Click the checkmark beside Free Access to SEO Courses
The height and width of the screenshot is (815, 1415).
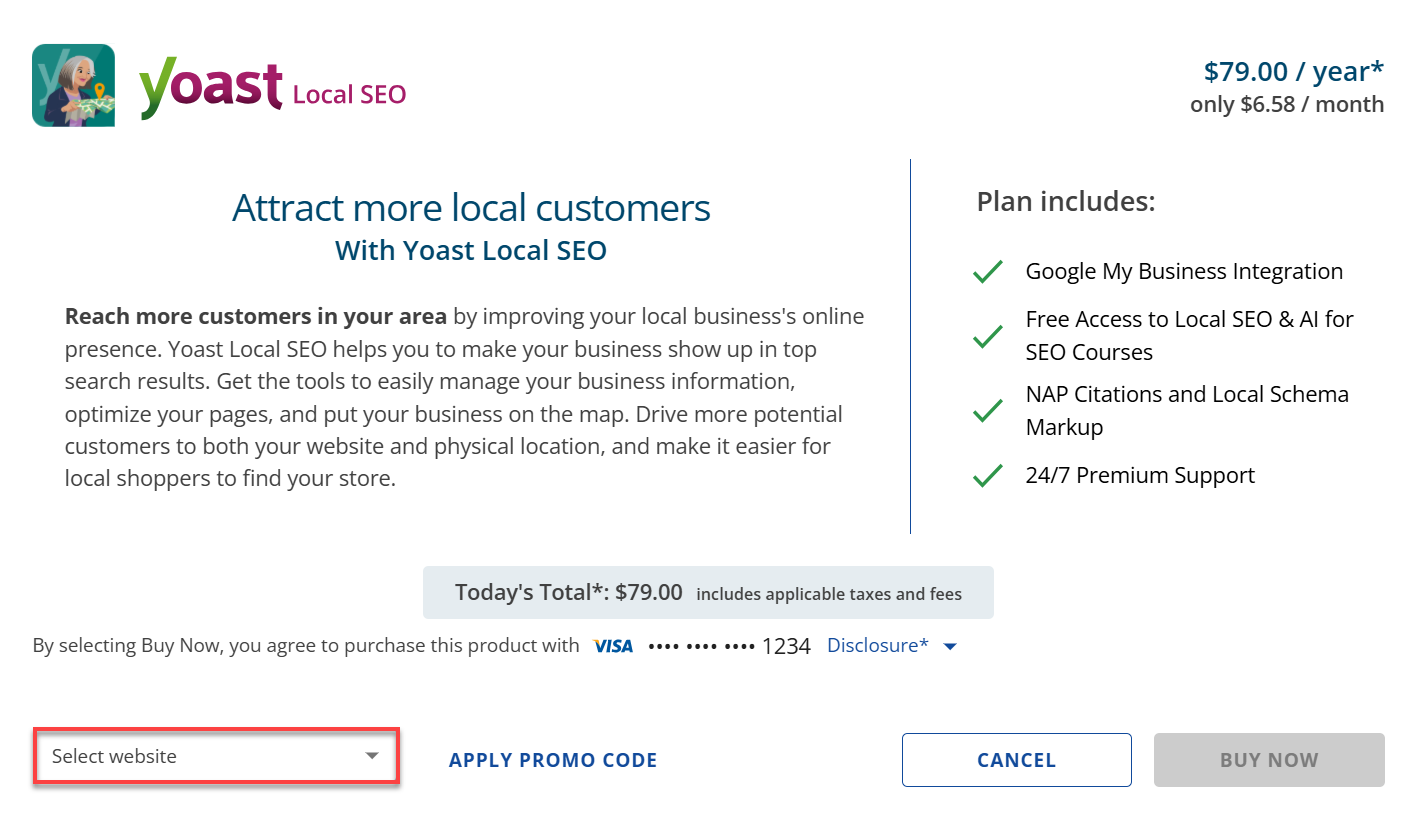(x=987, y=336)
